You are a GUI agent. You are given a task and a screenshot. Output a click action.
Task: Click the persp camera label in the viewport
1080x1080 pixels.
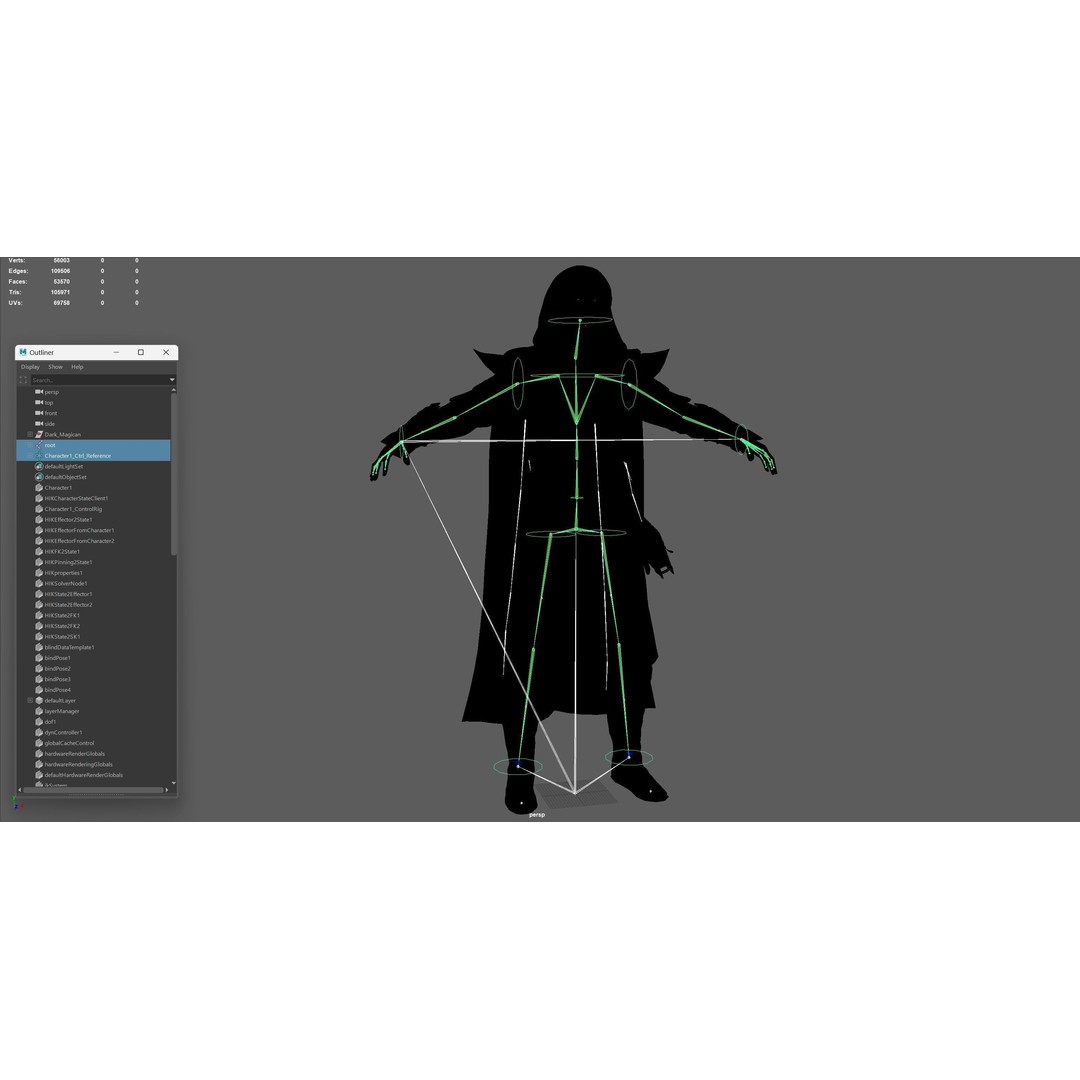[537, 815]
